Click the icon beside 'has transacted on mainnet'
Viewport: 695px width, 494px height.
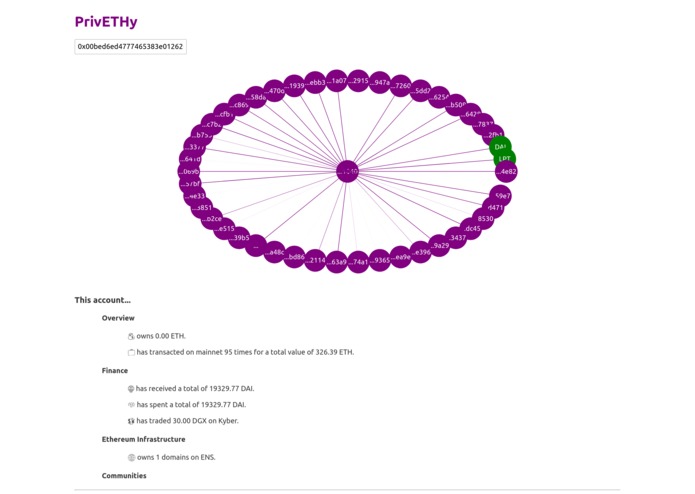(x=131, y=353)
